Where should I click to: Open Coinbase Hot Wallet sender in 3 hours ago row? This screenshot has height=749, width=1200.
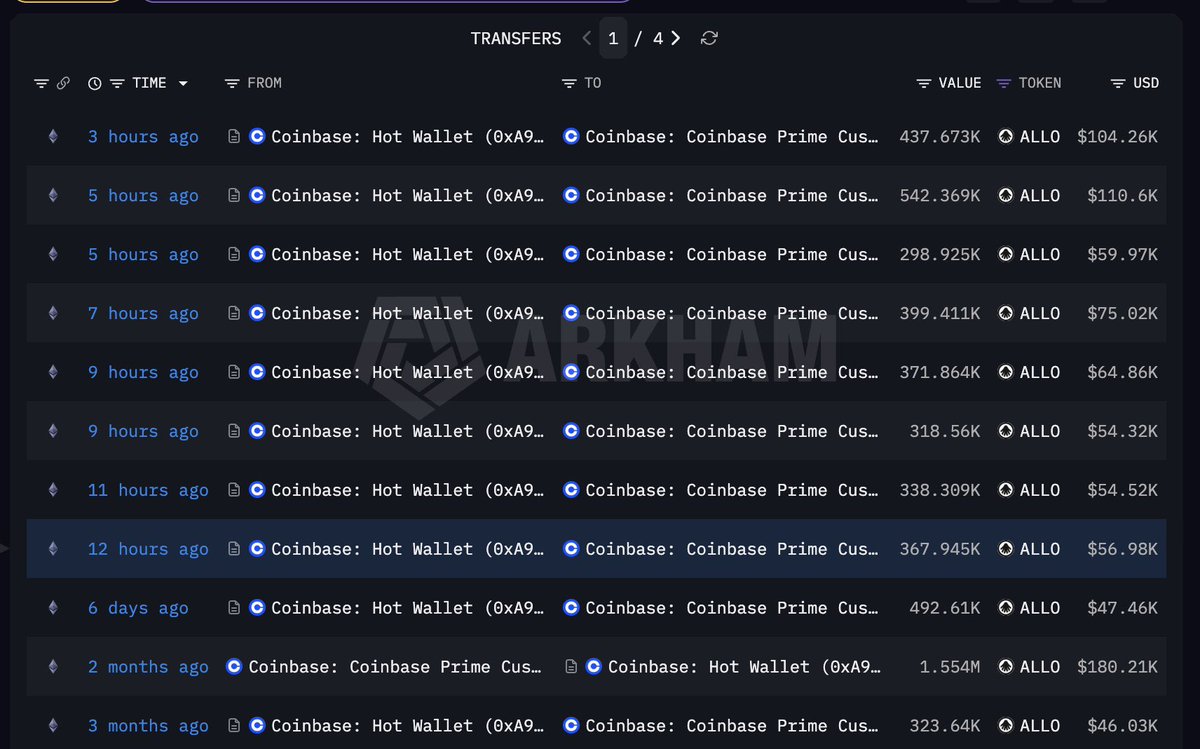(x=408, y=136)
